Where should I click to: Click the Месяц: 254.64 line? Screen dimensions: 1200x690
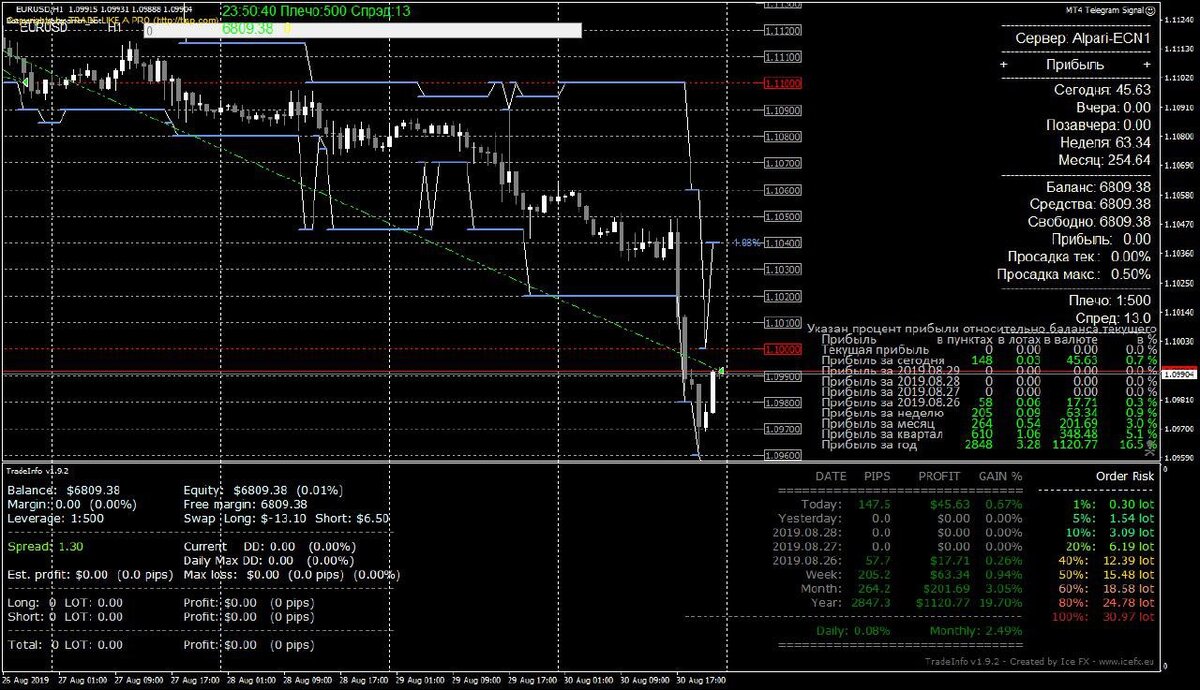point(1104,160)
